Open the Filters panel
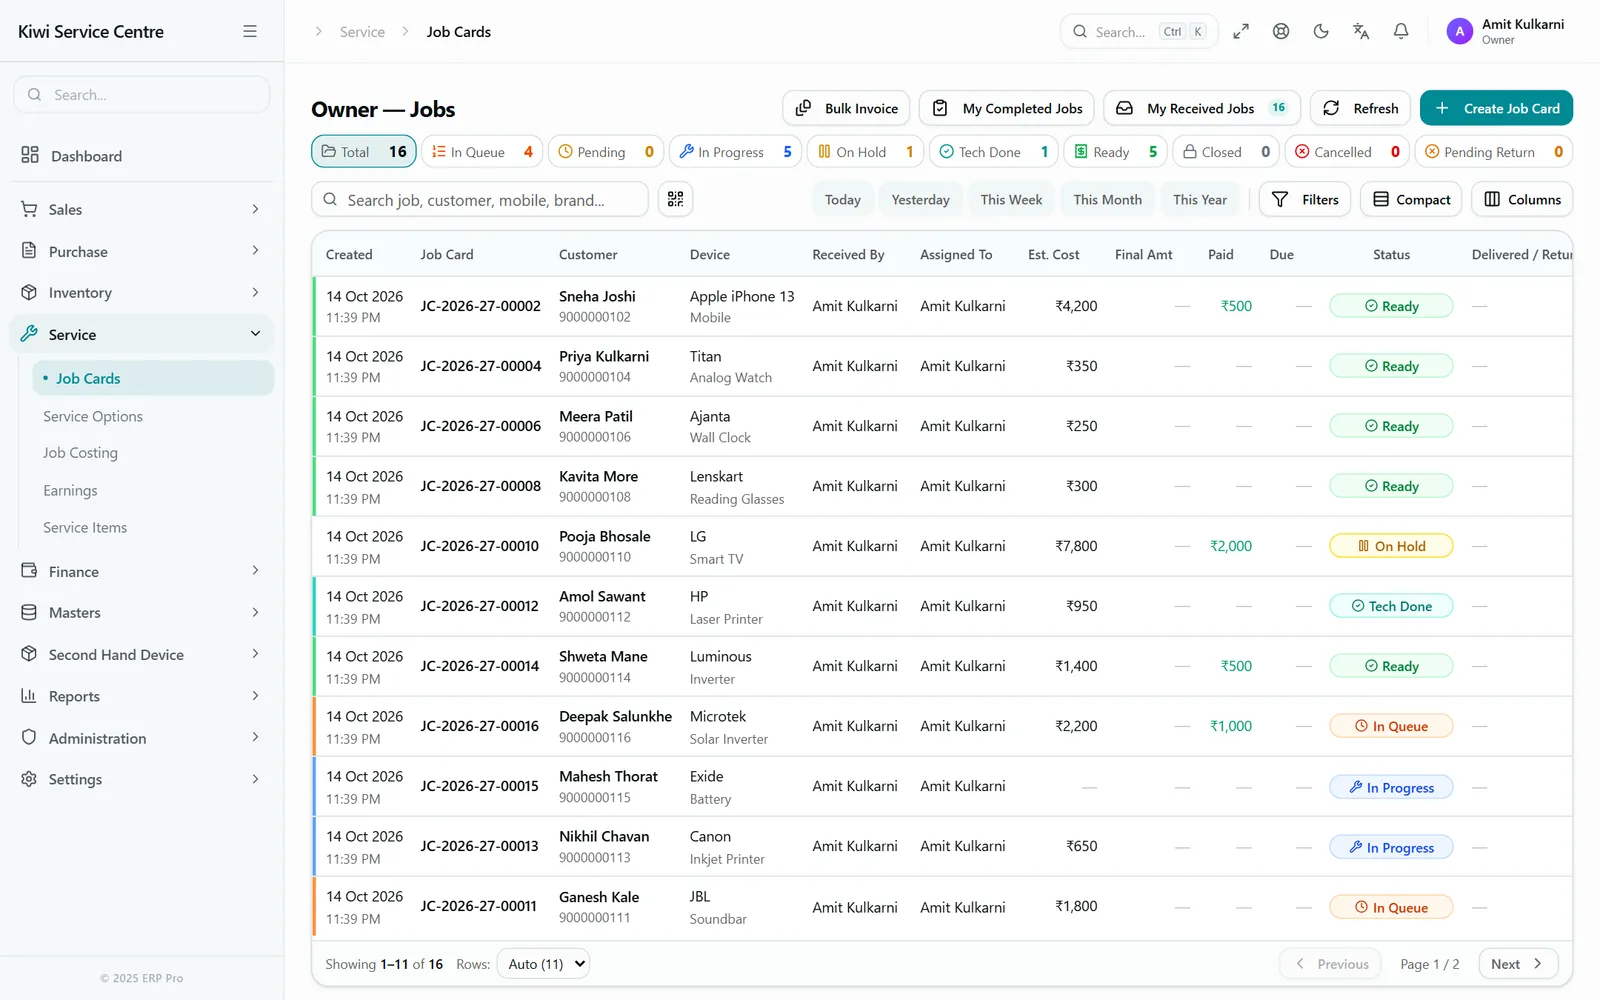Screen dimensions: 1600x1000 tap(1305, 199)
